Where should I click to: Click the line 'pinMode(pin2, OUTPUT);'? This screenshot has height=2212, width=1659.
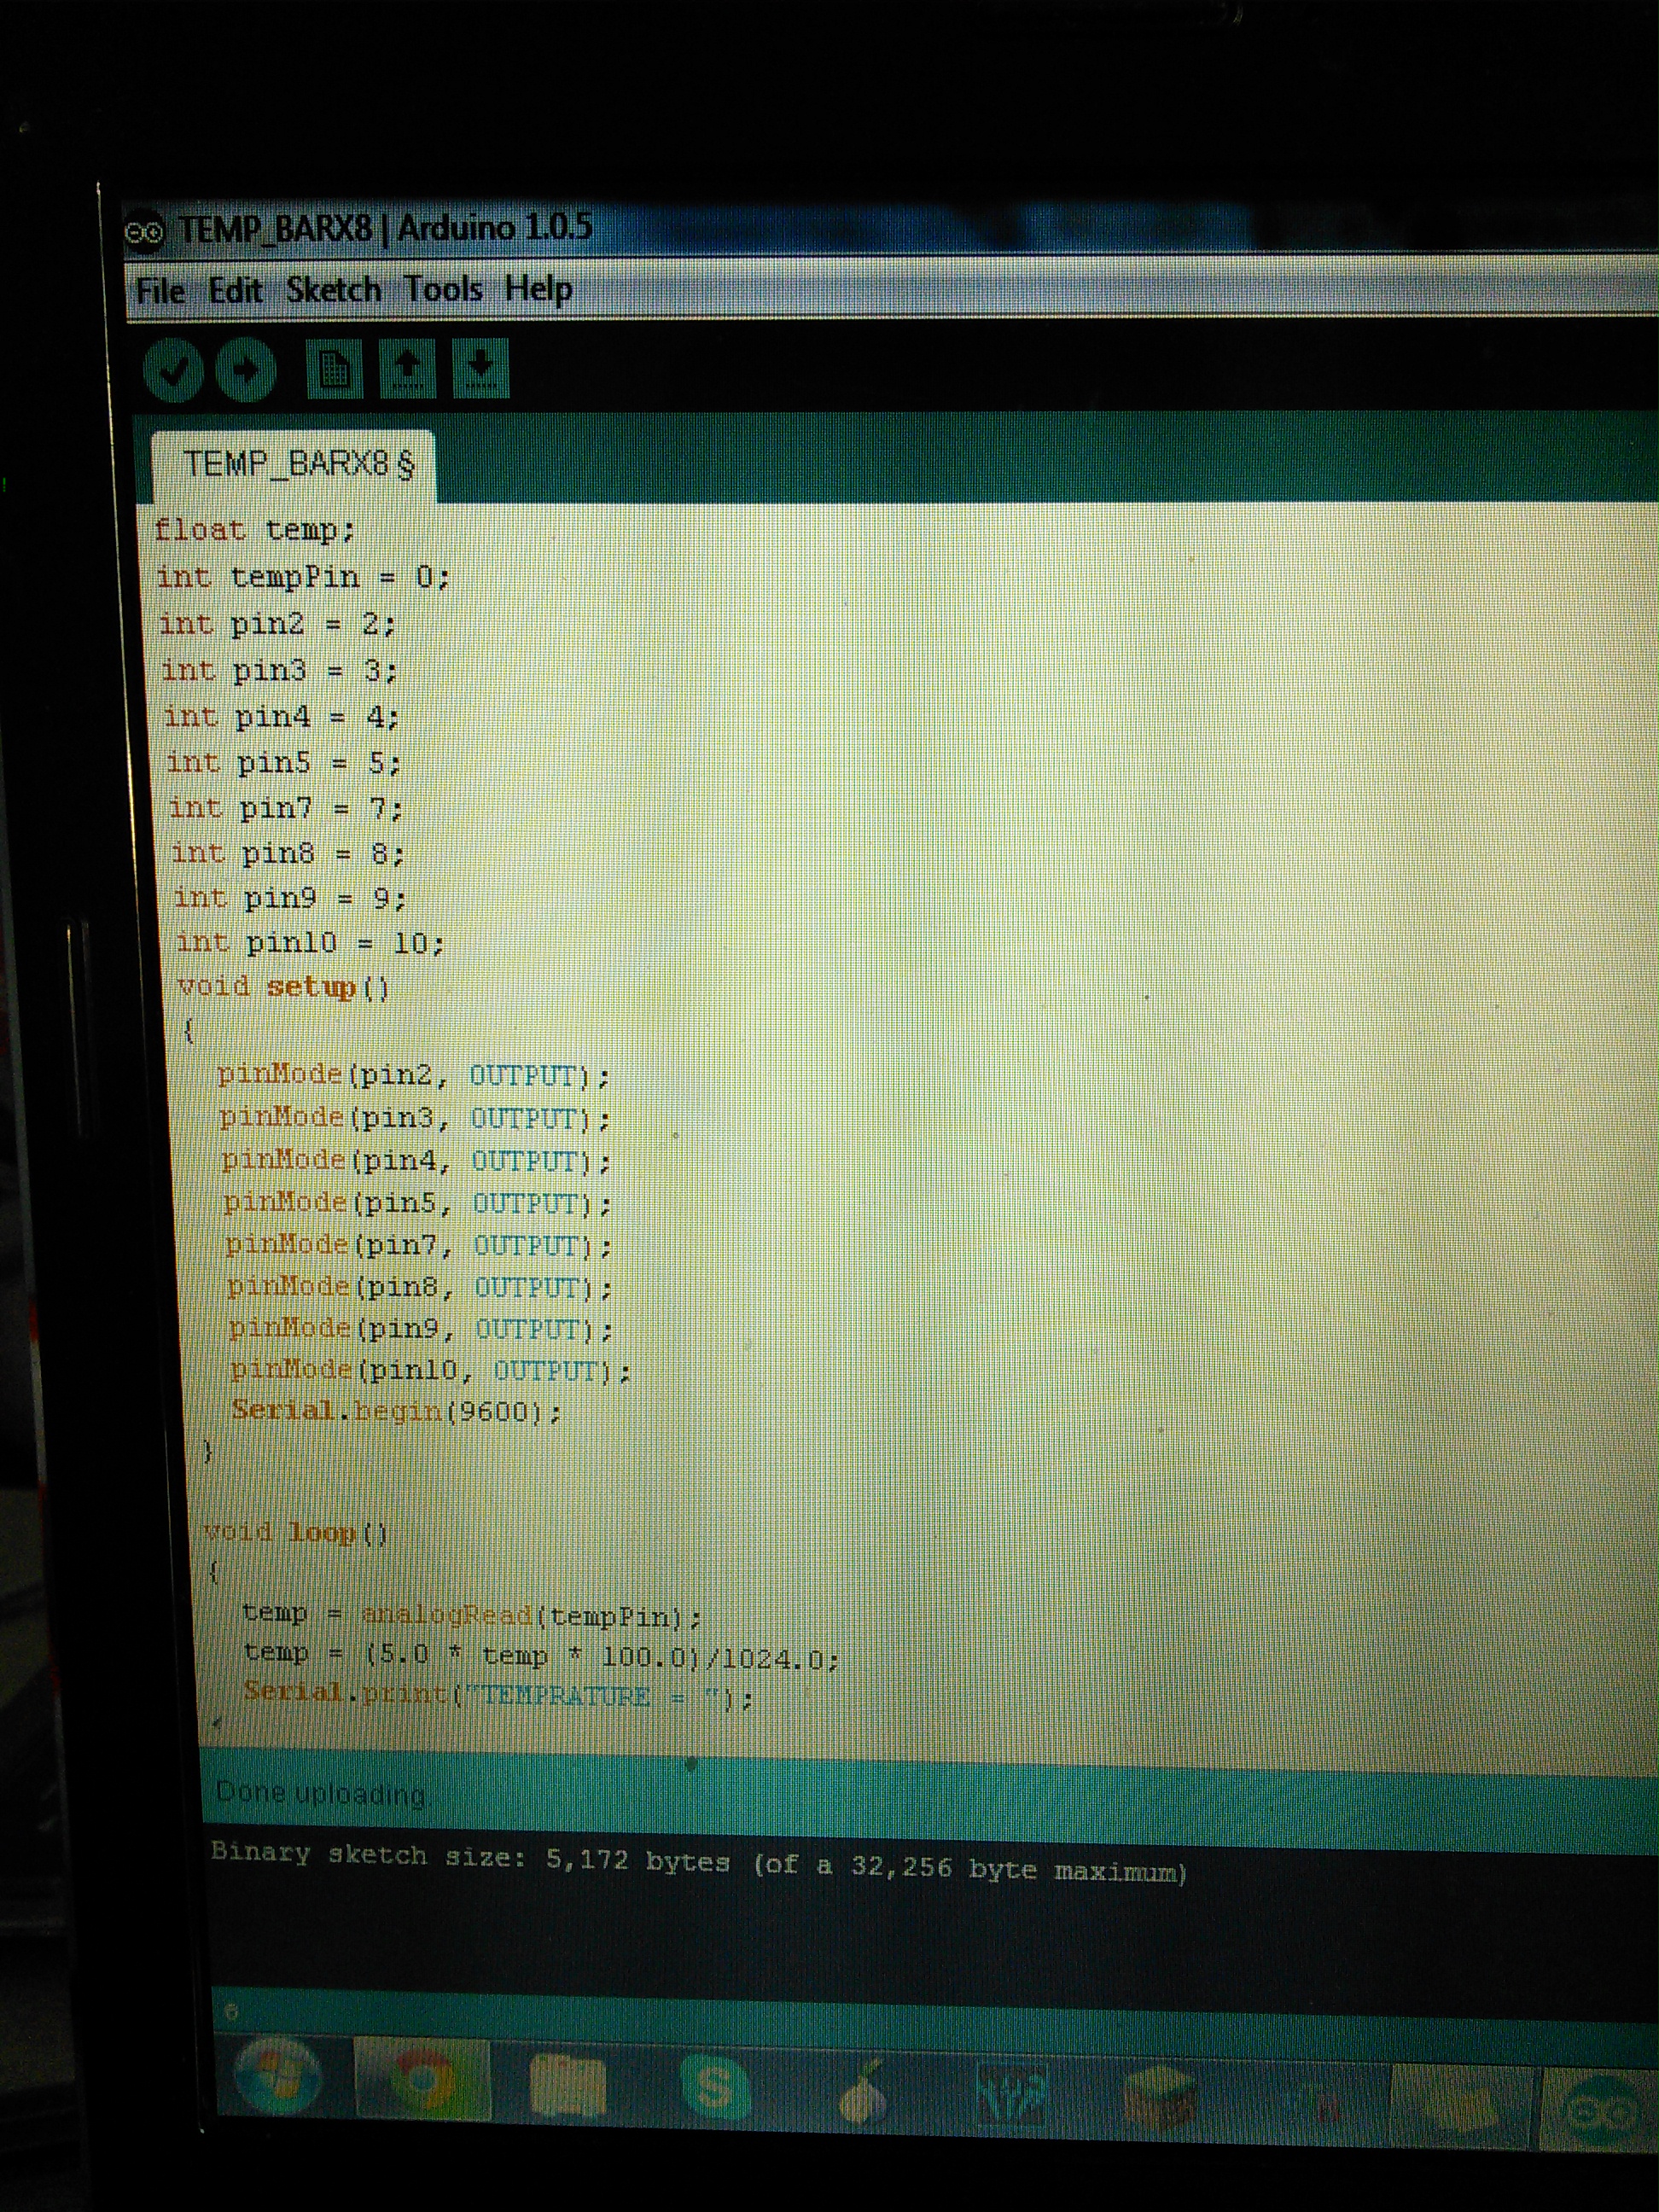pos(414,1076)
